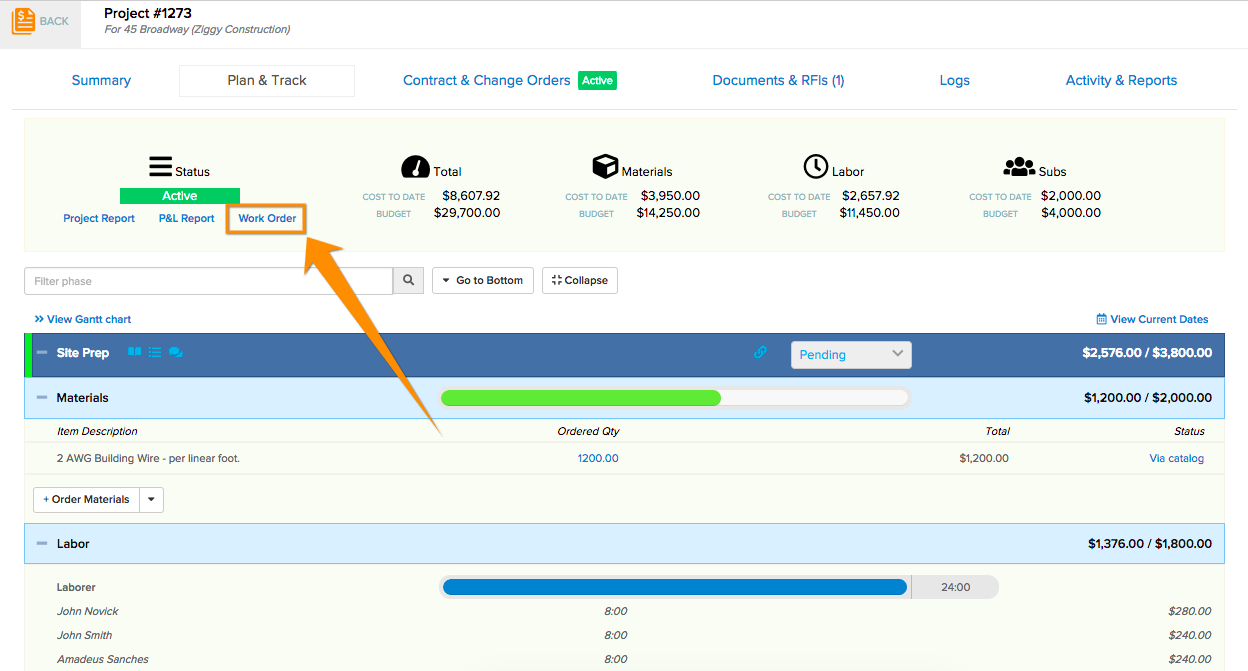Click the blue Laborer progress bar
This screenshot has height=671, width=1248.
point(674,587)
